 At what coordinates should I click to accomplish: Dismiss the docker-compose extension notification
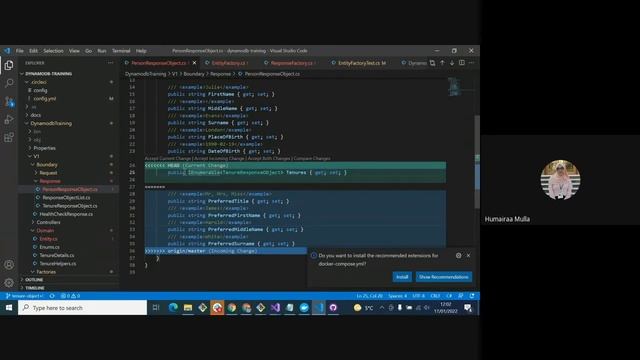click(x=469, y=256)
